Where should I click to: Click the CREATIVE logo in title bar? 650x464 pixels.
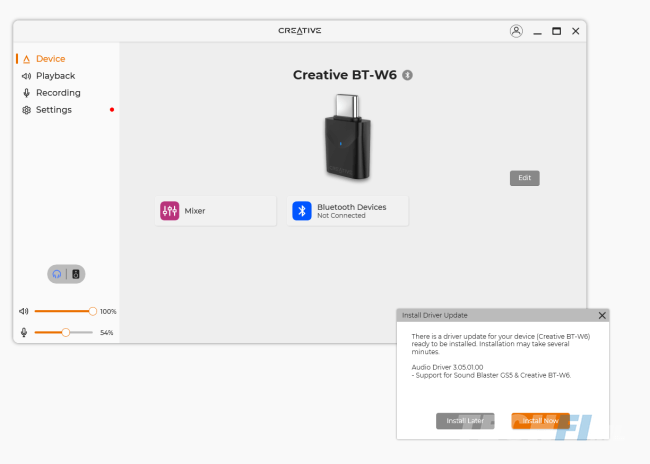pyautogui.click(x=300, y=31)
